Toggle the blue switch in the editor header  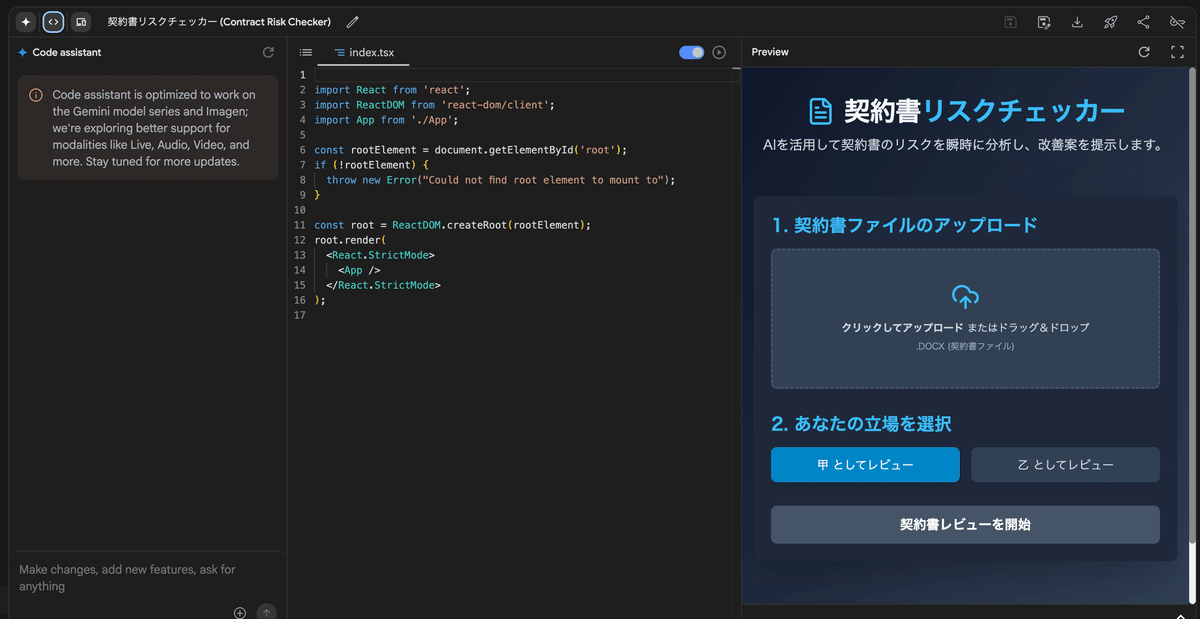tap(691, 51)
